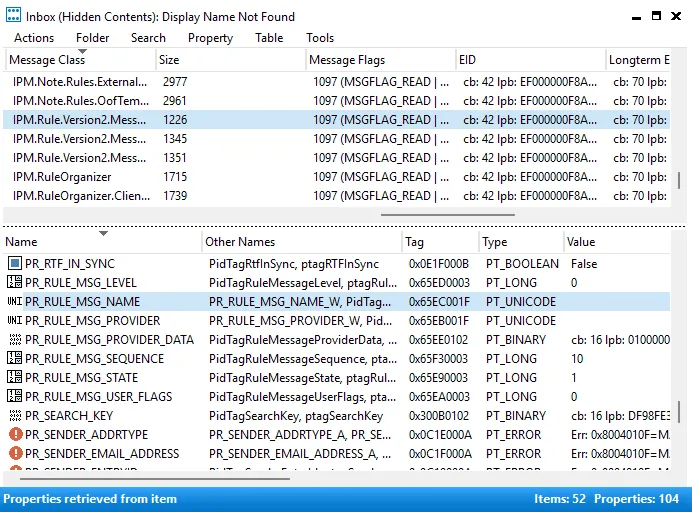Click the PidTagSearchKey, ptagSearchKey cell
Viewport: 692px width, 512px height.
[296, 415]
